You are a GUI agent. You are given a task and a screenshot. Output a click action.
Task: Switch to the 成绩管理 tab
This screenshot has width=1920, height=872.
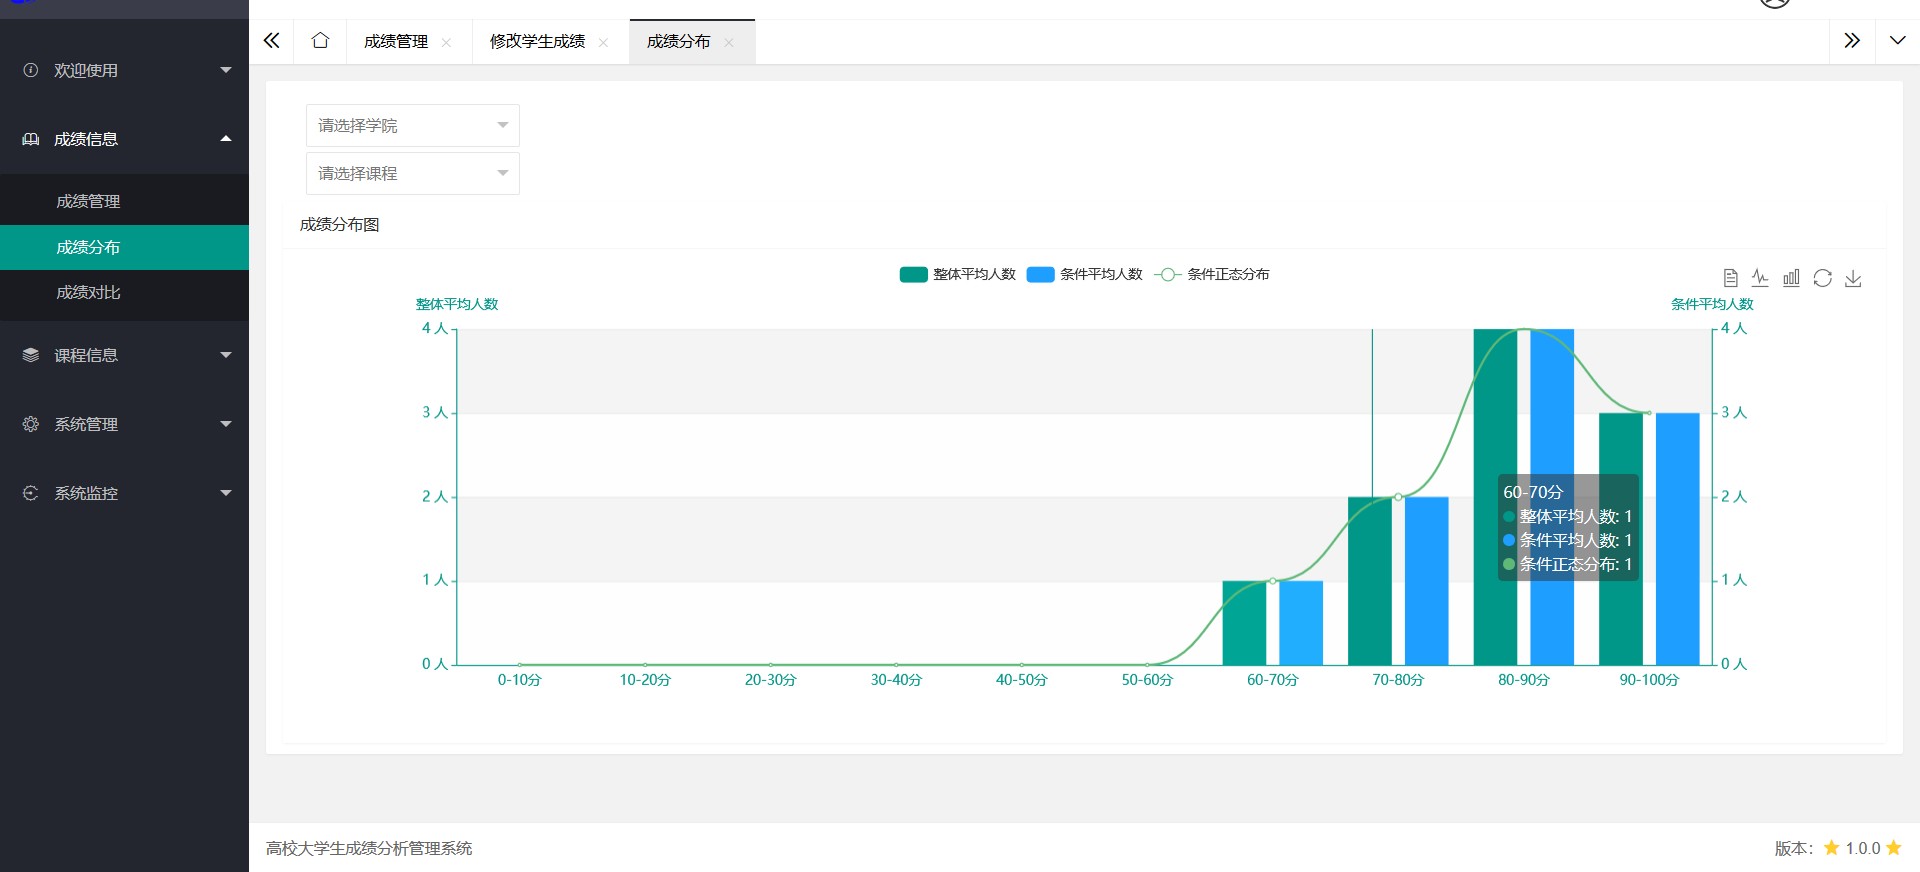click(396, 41)
